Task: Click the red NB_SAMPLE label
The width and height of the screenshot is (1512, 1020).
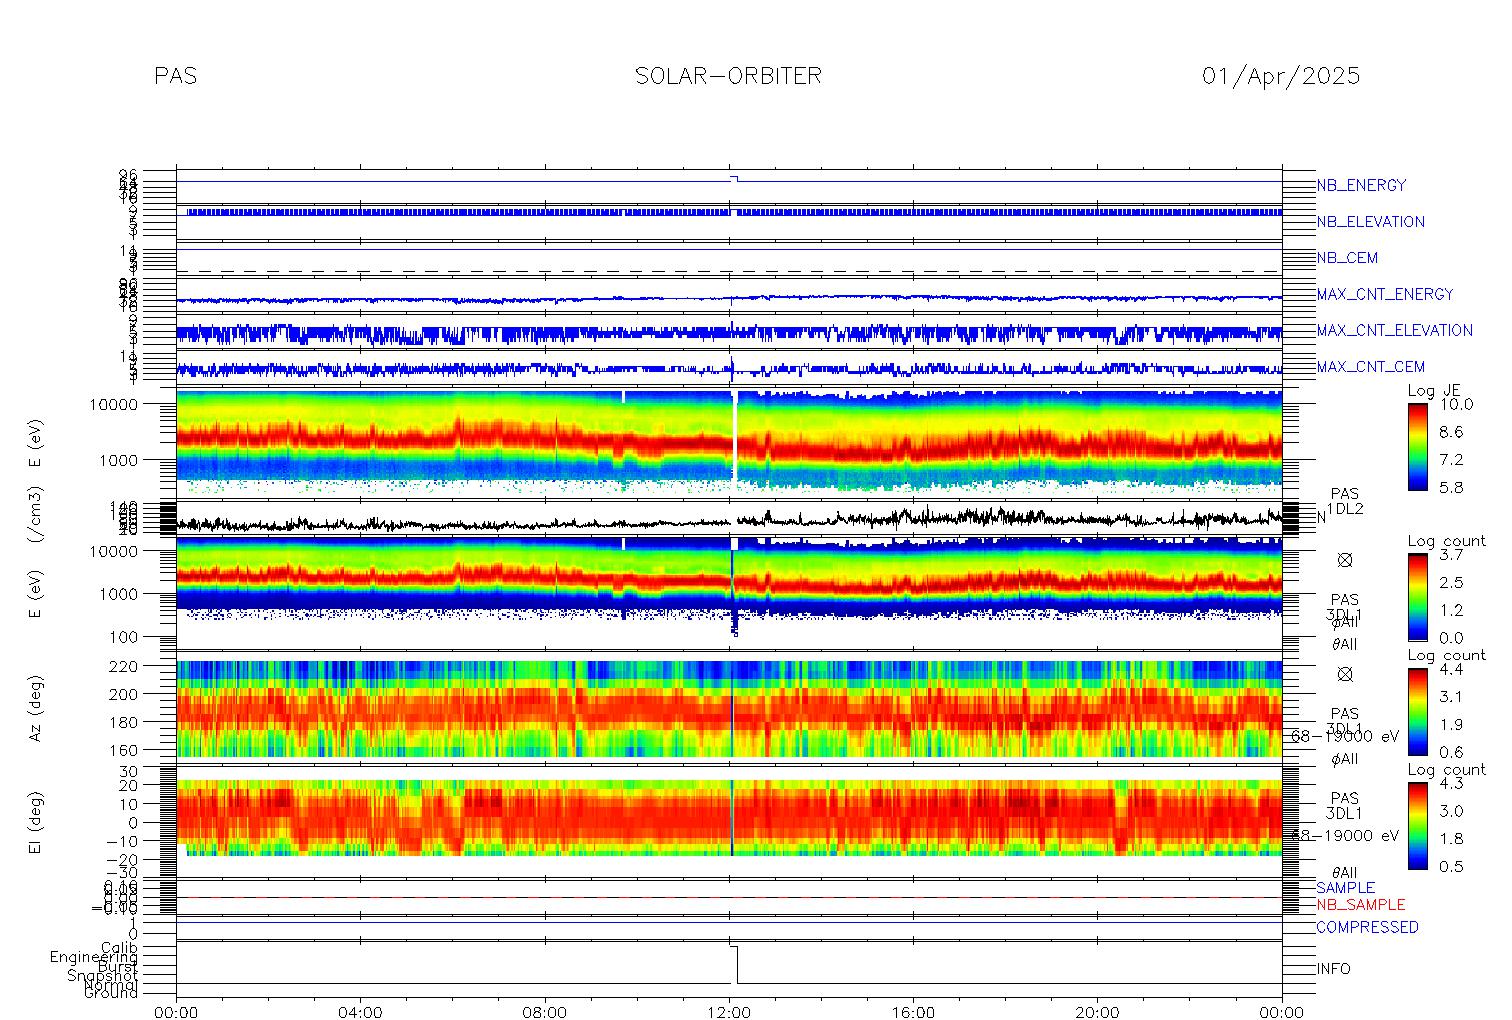Action: 1360,905
